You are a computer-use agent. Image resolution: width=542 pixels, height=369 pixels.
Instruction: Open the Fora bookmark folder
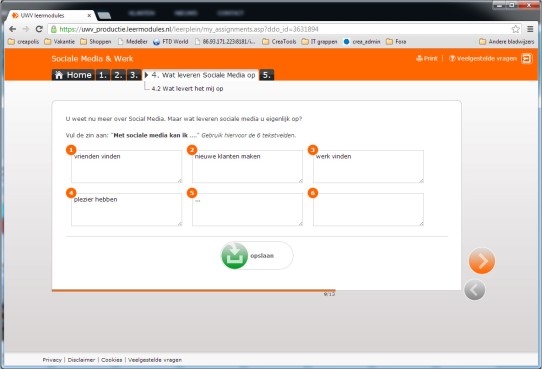(x=396, y=41)
